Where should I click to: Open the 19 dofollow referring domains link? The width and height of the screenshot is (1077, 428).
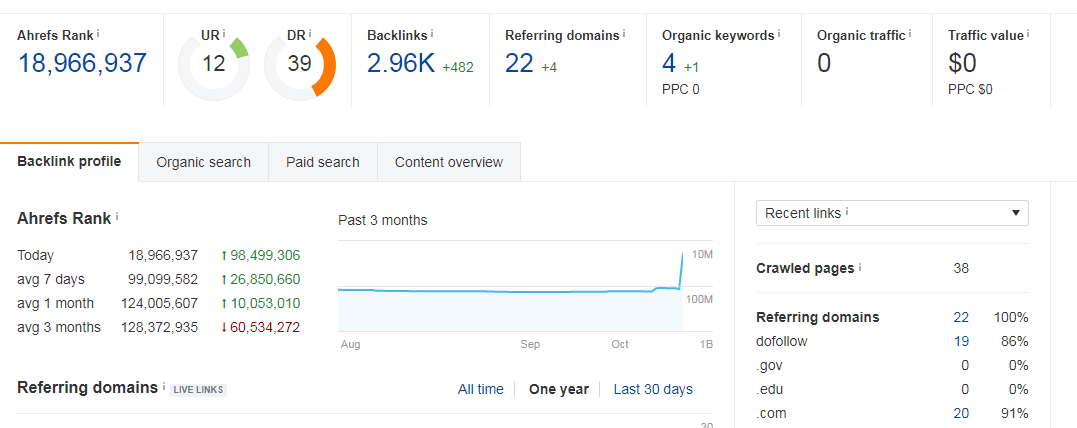click(x=961, y=341)
